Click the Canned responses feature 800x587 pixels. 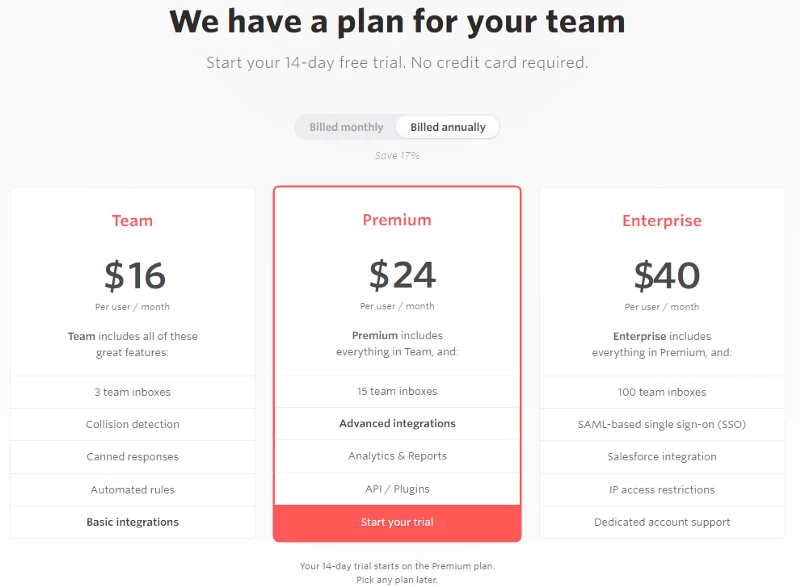[x=131, y=457]
